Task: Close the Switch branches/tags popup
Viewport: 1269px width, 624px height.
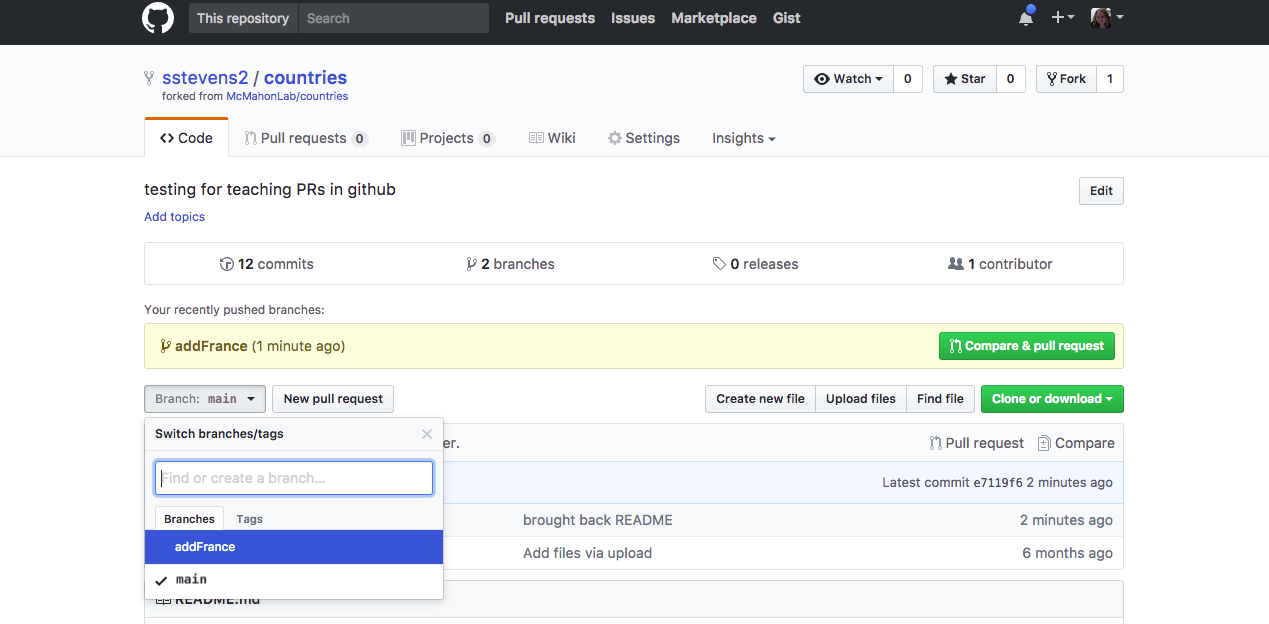Action: tap(427, 434)
